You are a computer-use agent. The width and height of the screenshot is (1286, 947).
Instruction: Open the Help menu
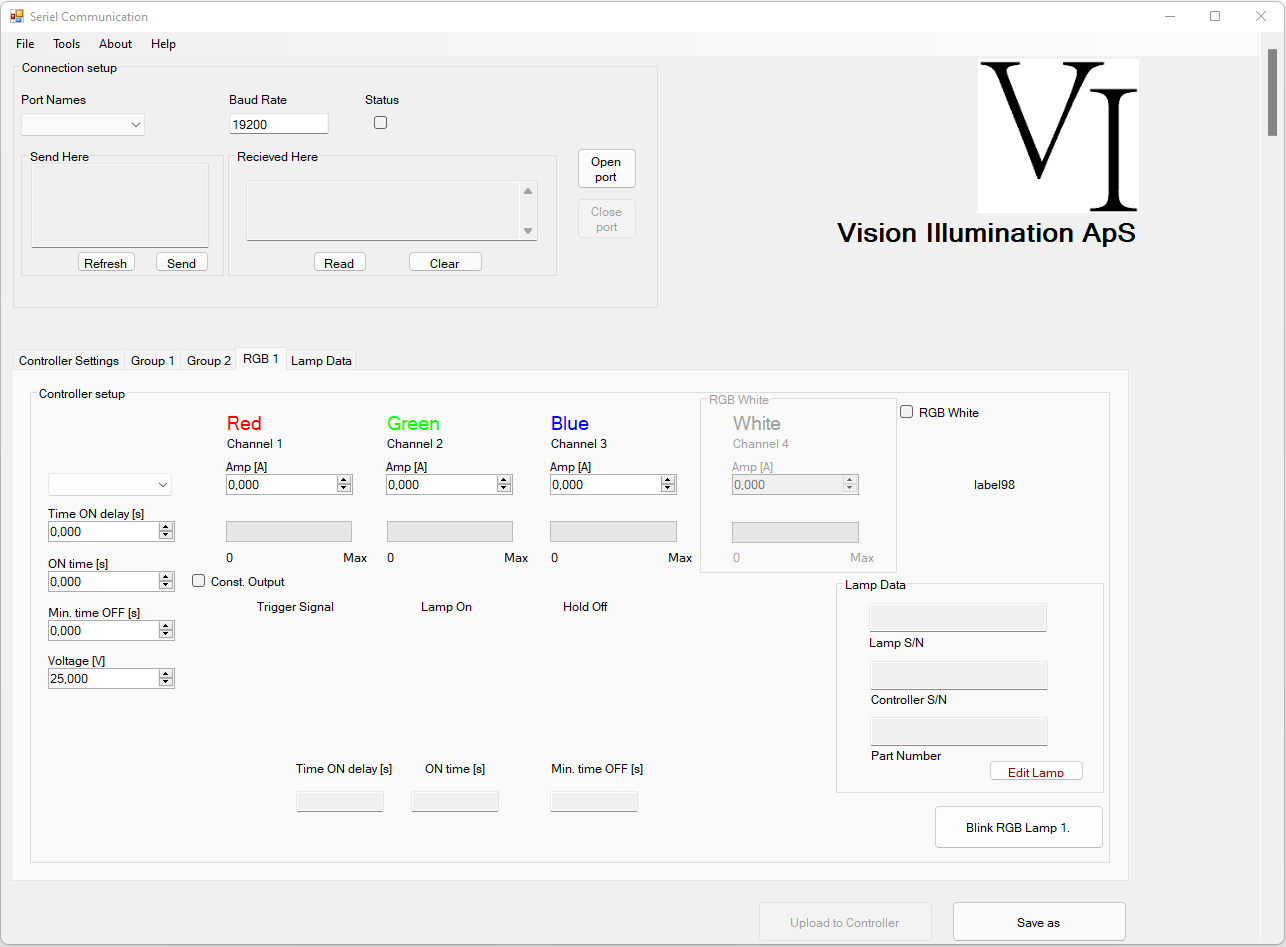pos(163,44)
